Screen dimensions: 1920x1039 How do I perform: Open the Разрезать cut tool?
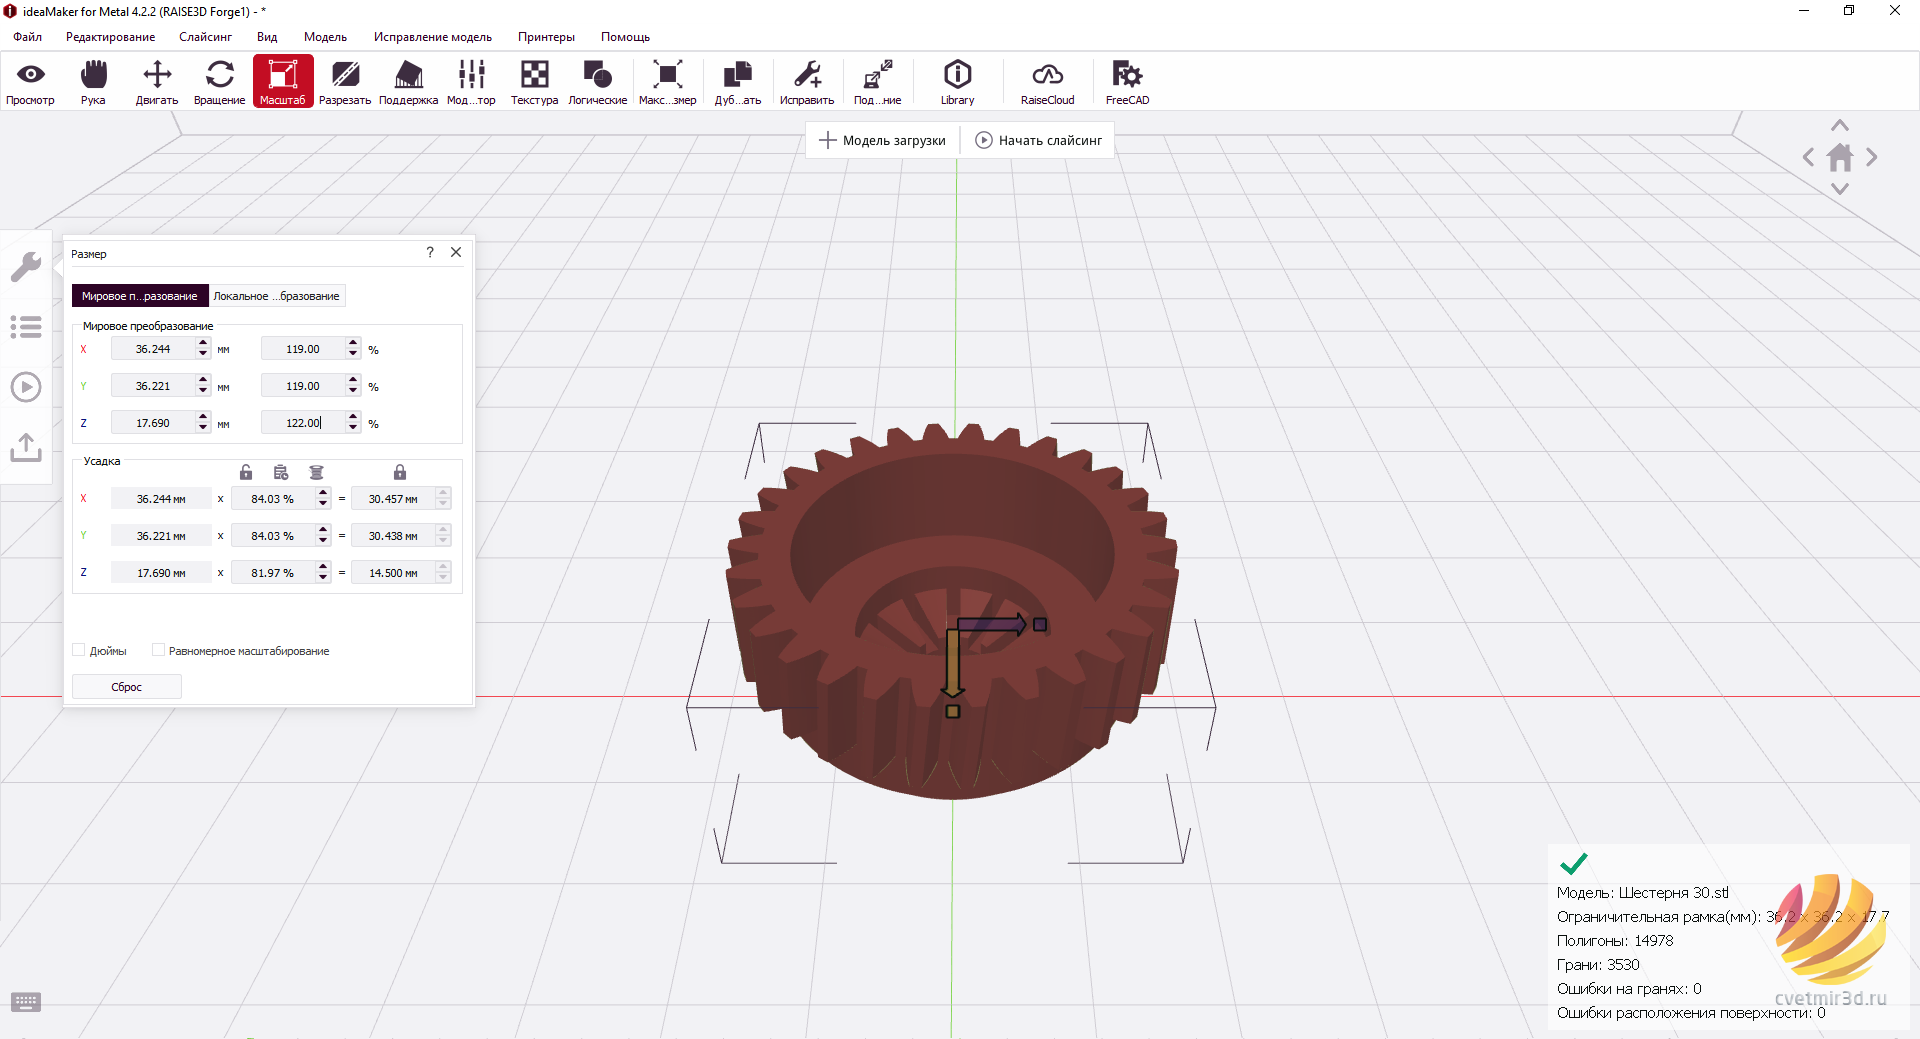pos(345,81)
